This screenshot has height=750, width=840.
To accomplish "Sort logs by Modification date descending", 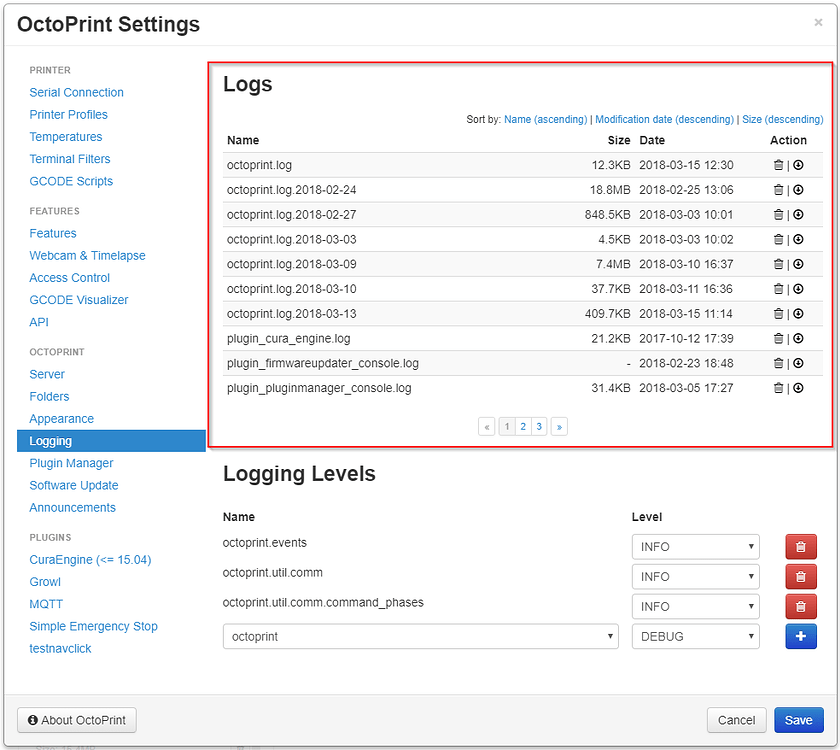I will click(x=665, y=119).
